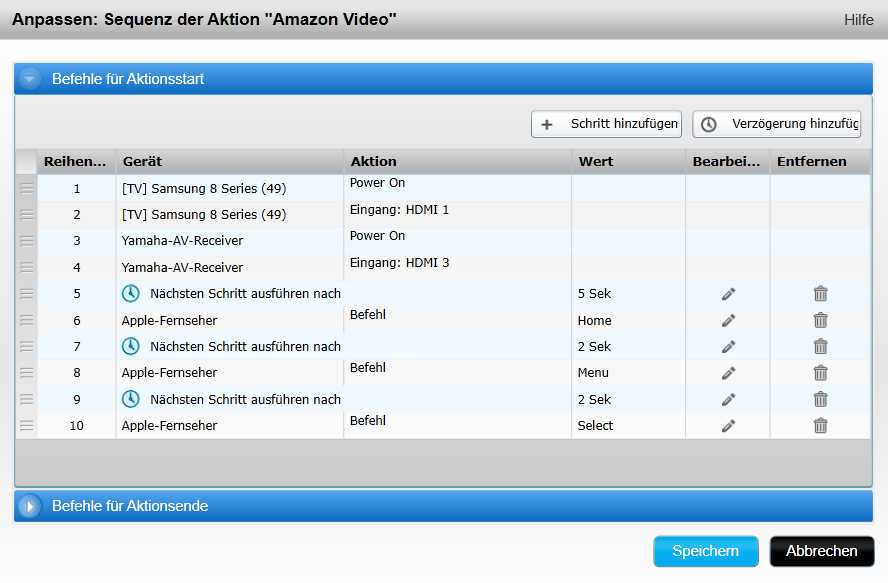Select Yamaha-AV-Receiver in row 4
The image size is (888, 583).
[182, 267]
